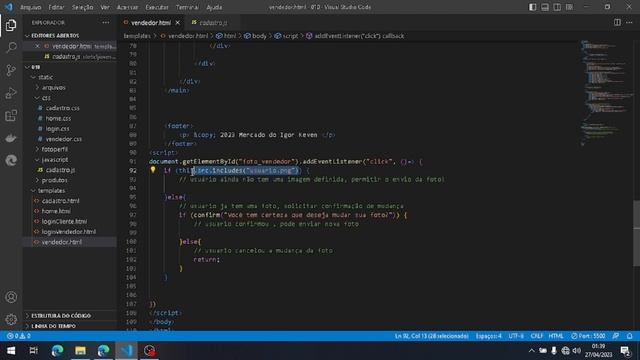
Task: Change indentation Espaços: 4
Action: pyautogui.click(x=488, y=336)
